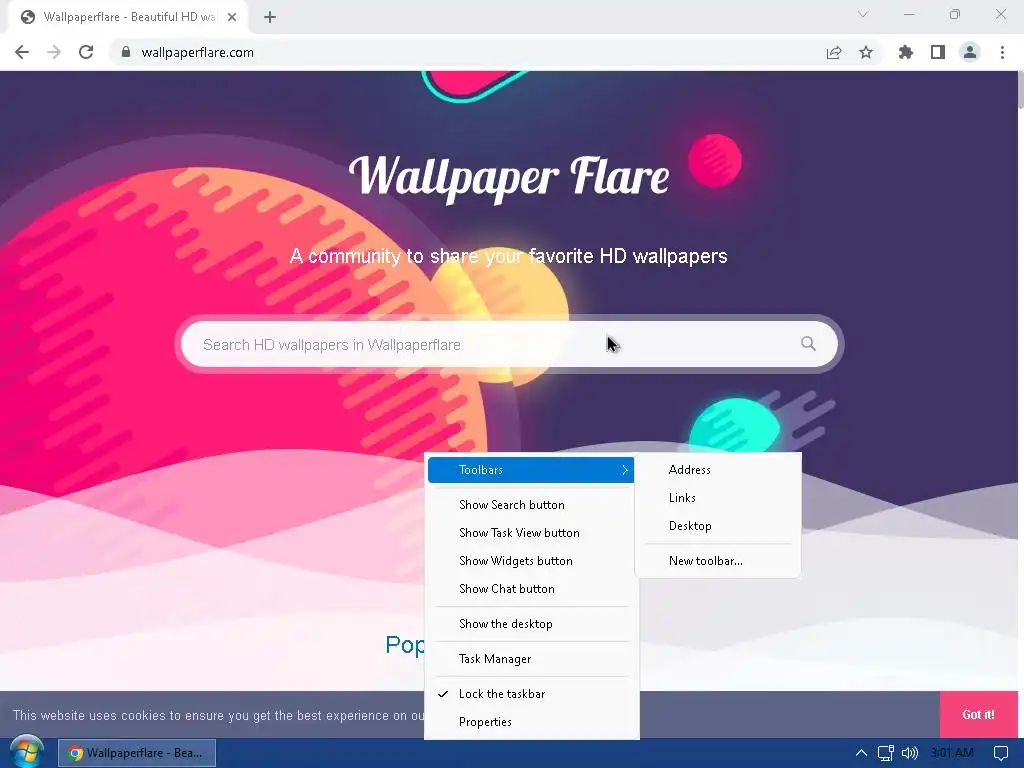
Task: Open the share this page icon
Action: click(x=834, y=52)
